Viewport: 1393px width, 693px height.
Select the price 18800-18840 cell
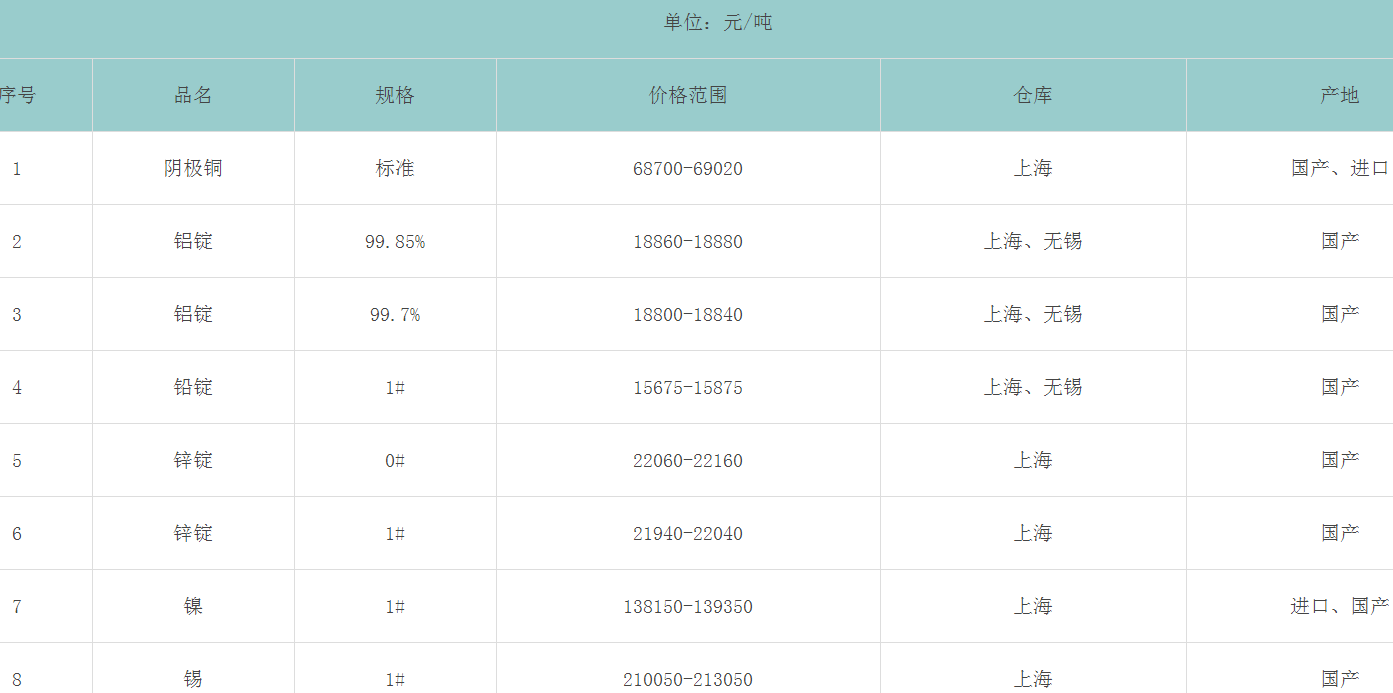pyautogui.click(x=688, y=315)
